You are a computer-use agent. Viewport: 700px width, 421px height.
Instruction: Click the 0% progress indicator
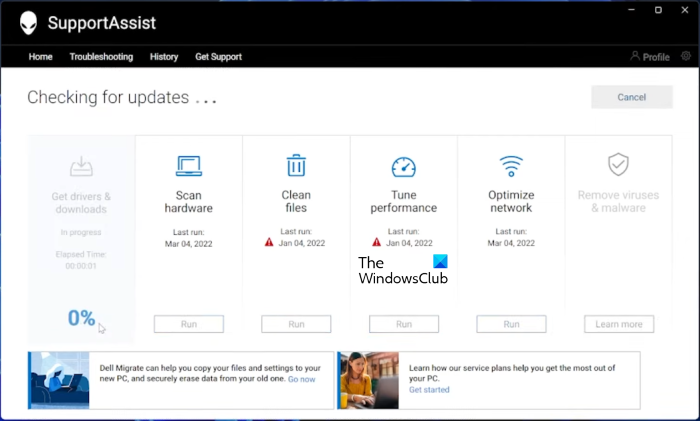click(81, 318)
